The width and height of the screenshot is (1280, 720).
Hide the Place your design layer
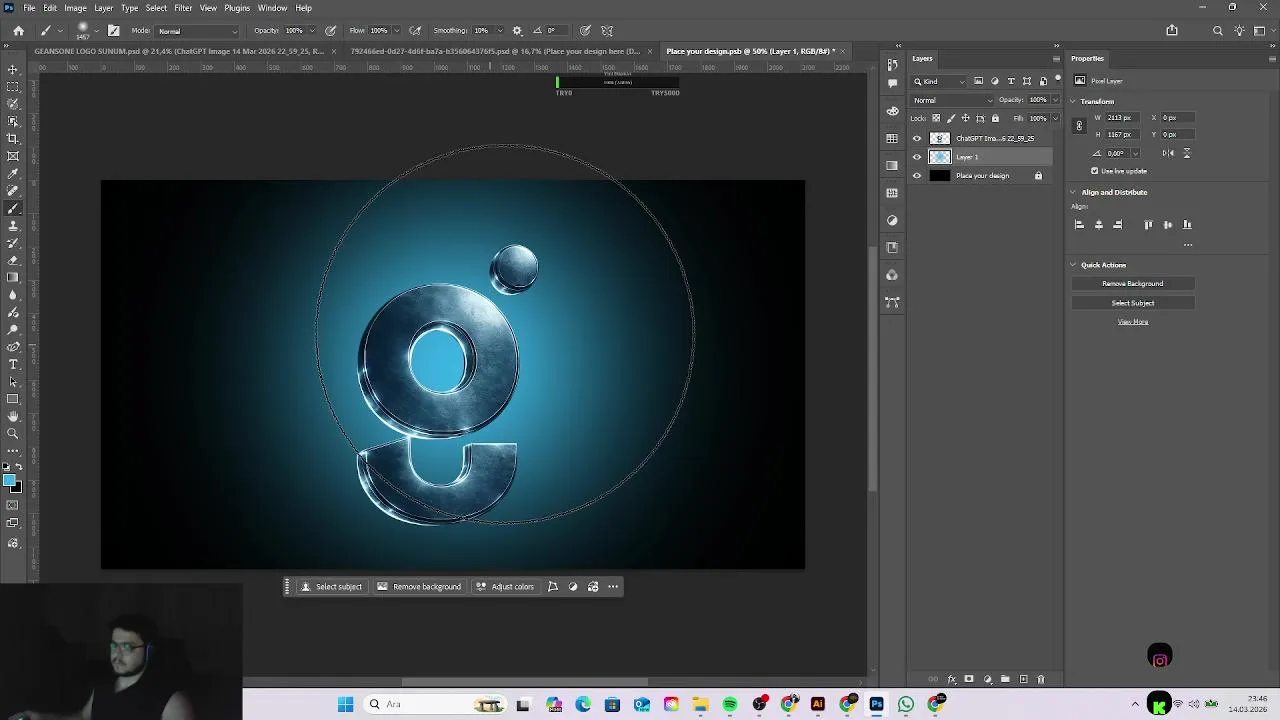[917, 176]
